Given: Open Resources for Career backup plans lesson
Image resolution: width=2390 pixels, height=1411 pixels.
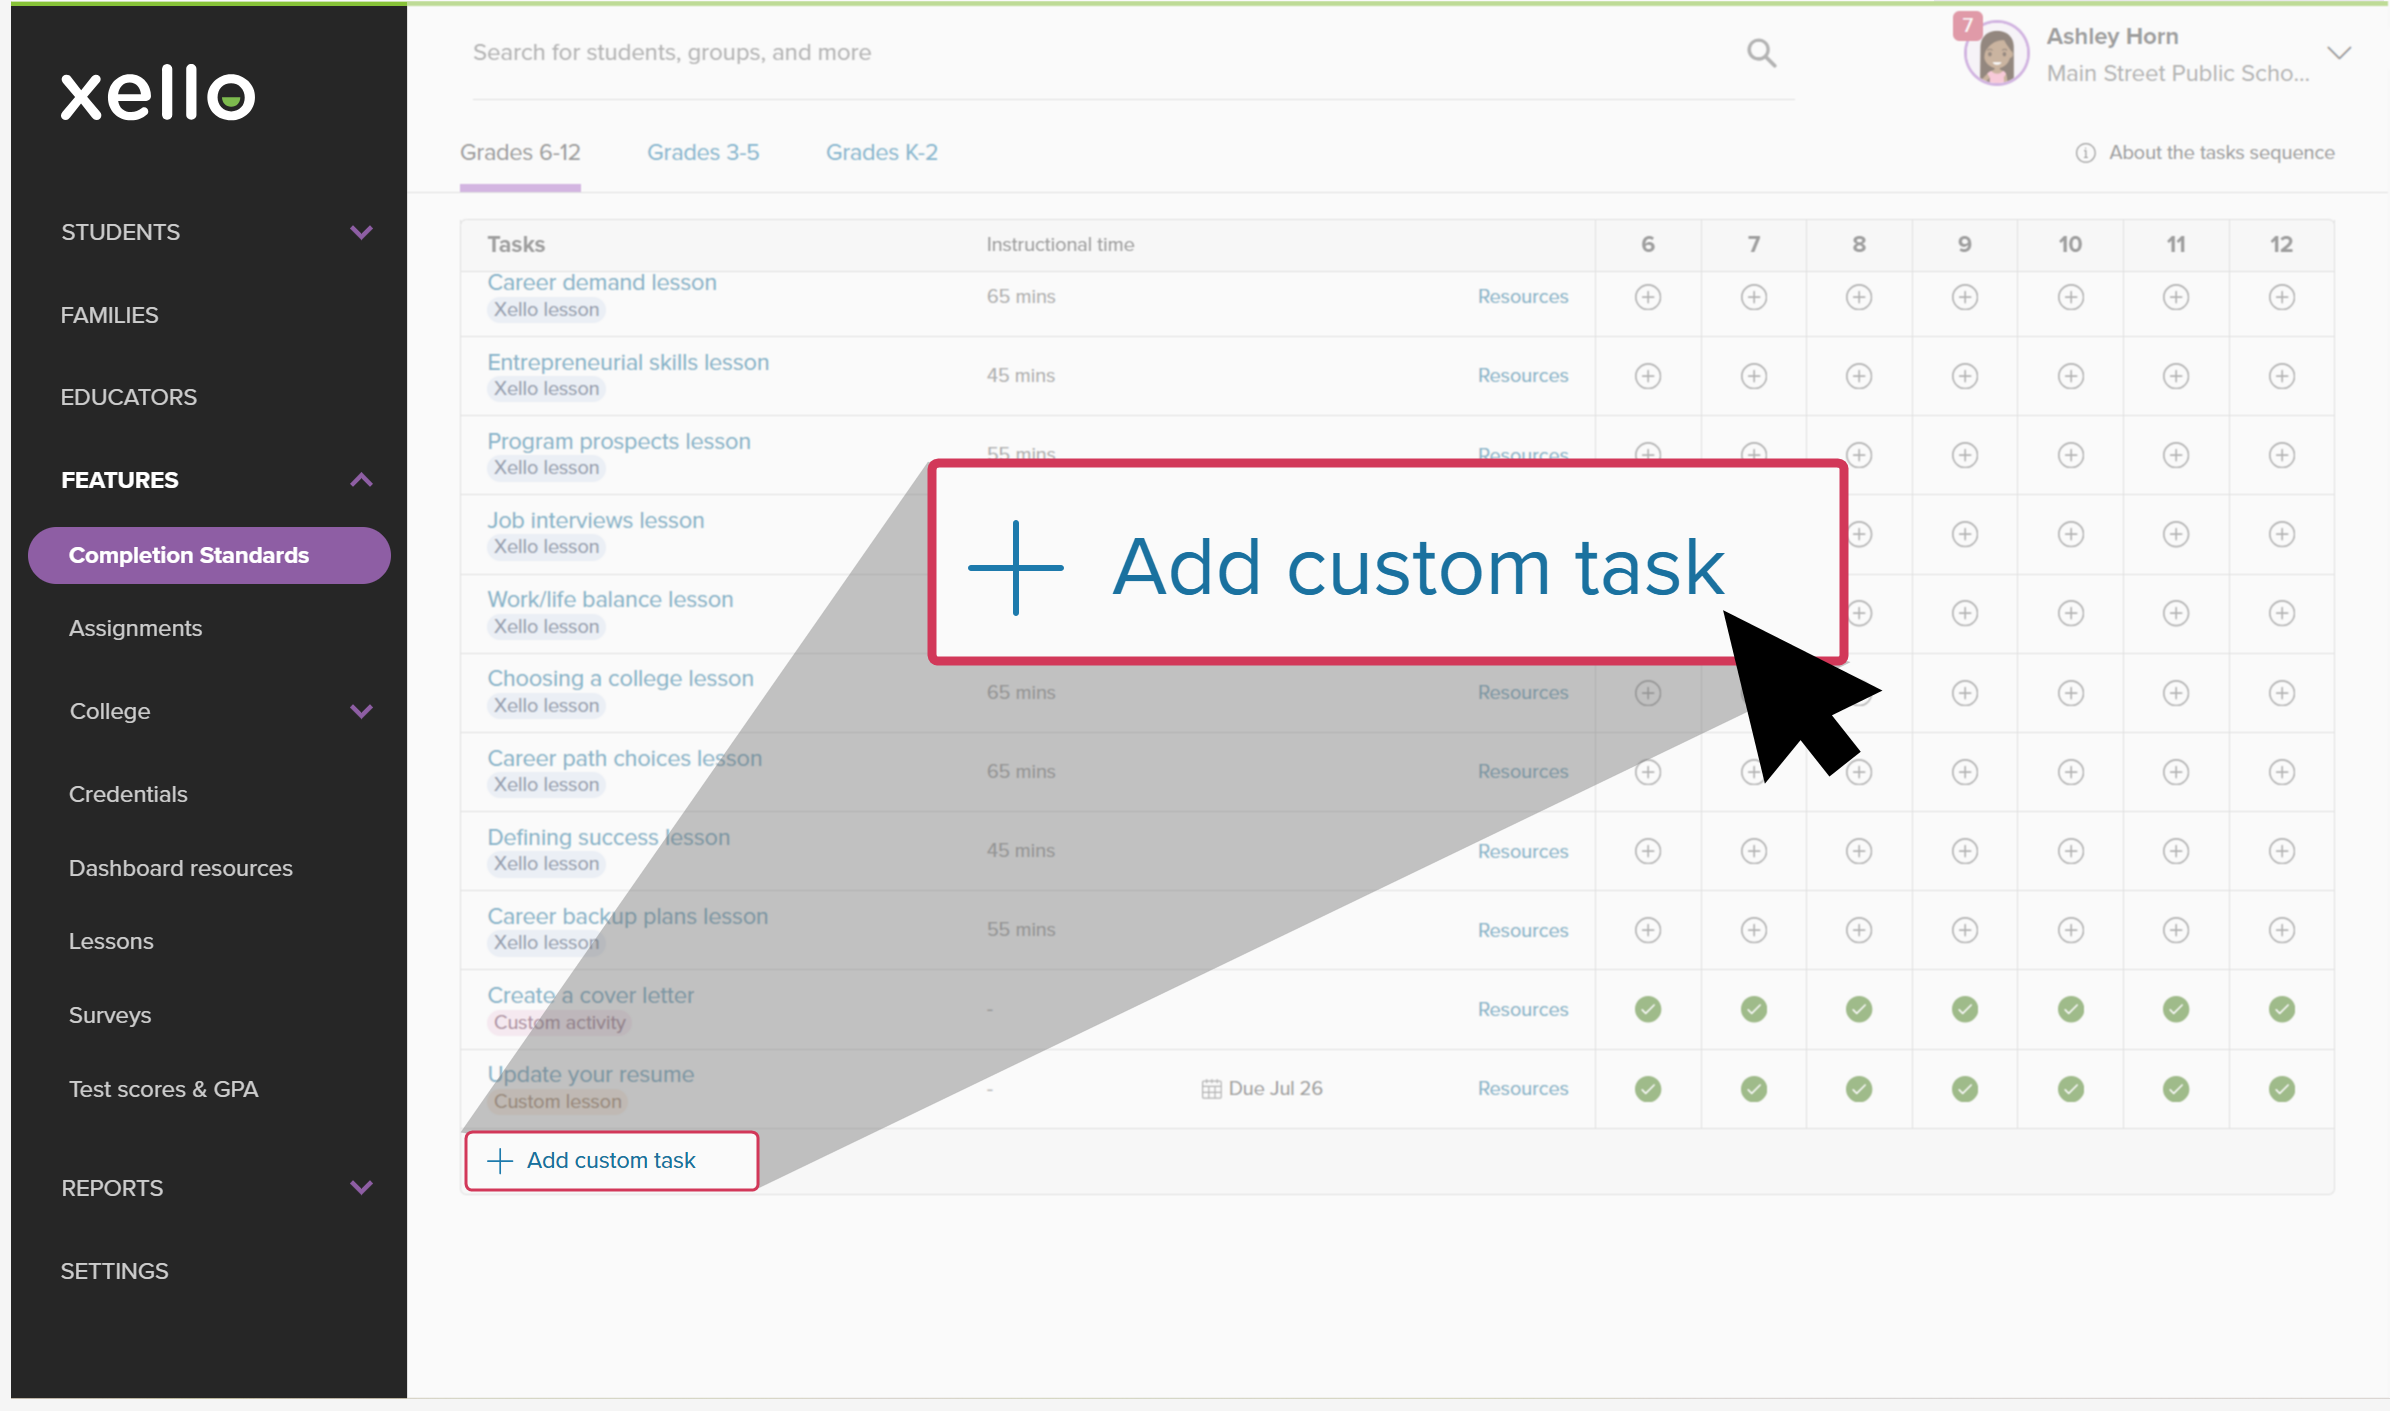Looking at the screenshot, I should pos(1523,930).
